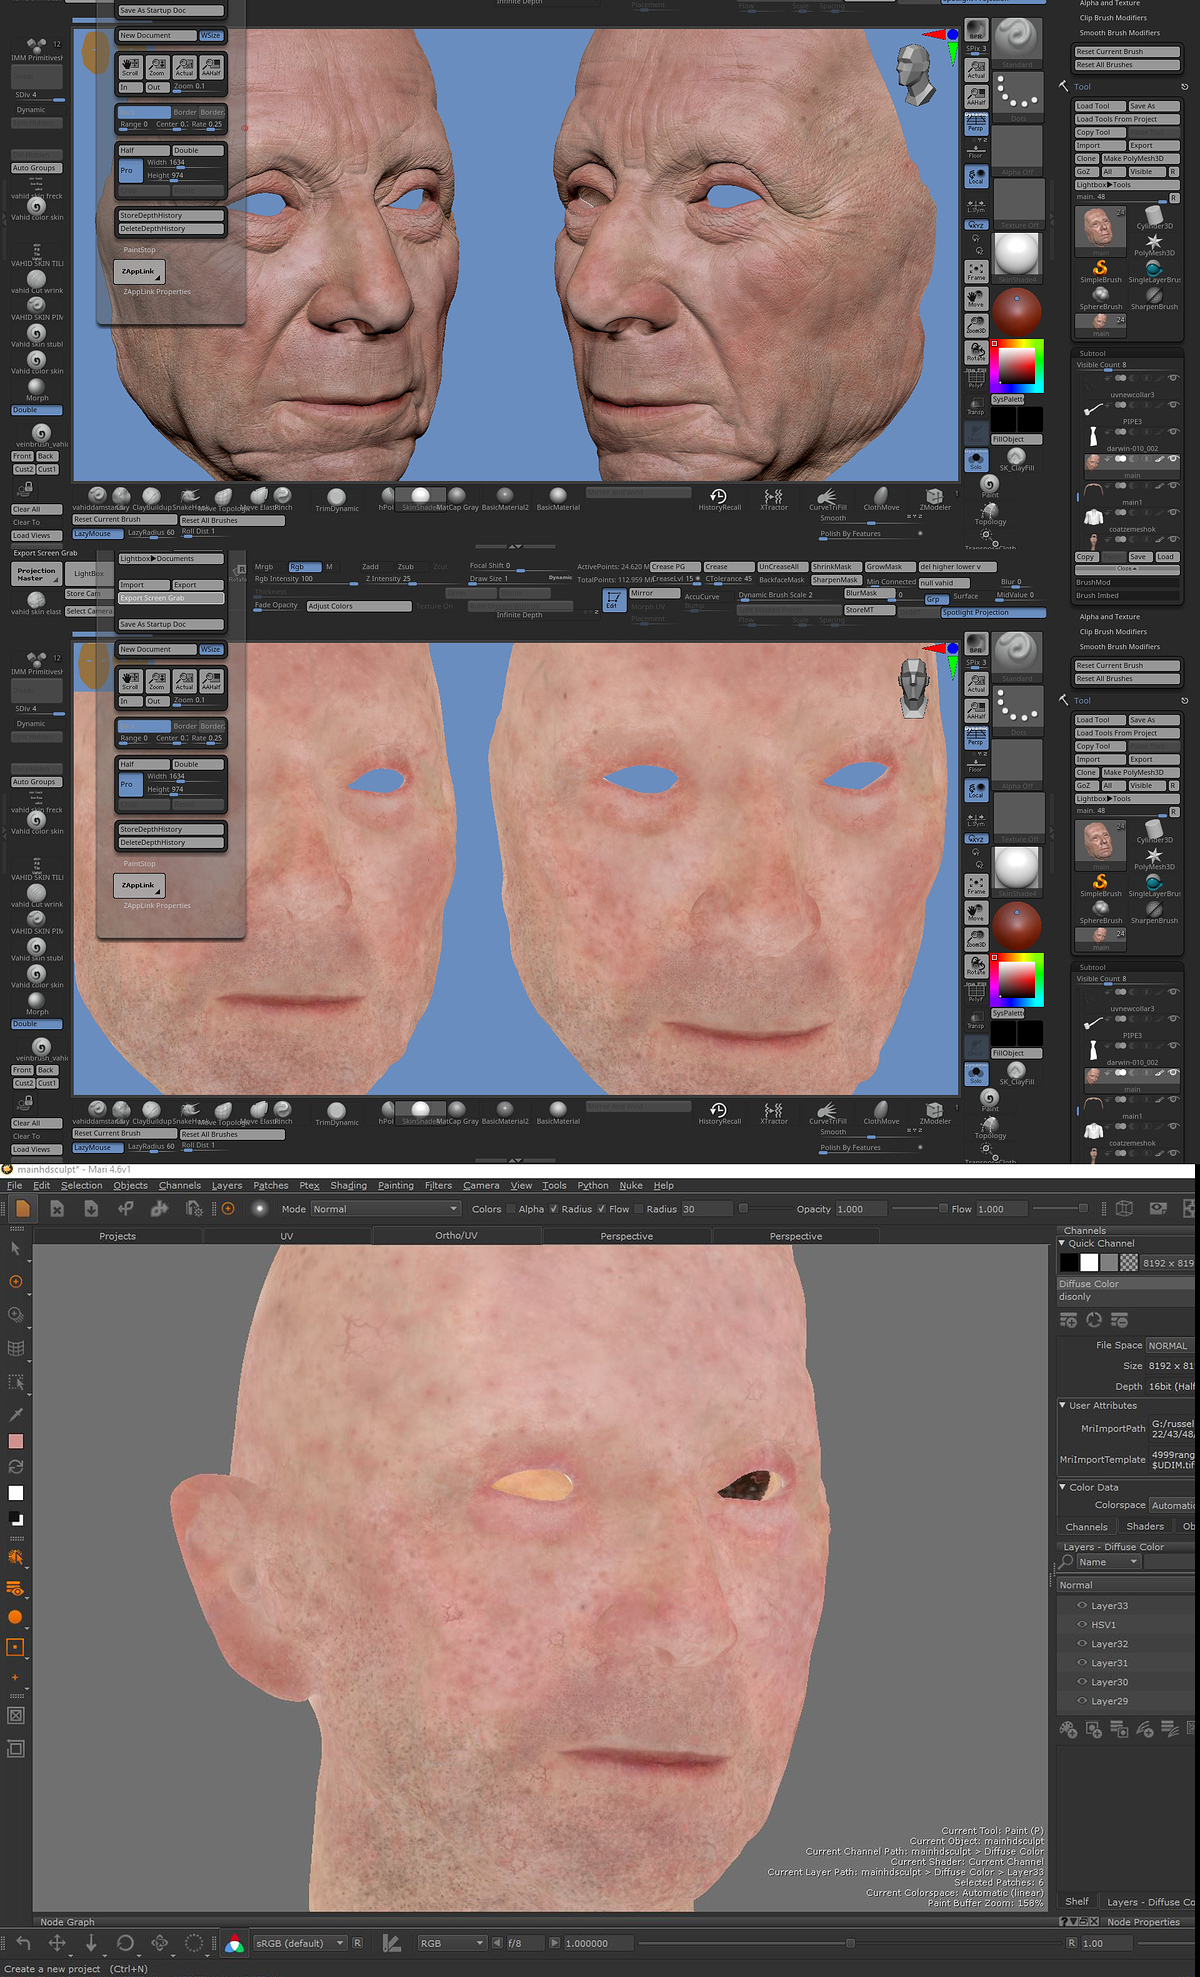Click the circular arrows channel icon in Mari

click(1094, 1321)
